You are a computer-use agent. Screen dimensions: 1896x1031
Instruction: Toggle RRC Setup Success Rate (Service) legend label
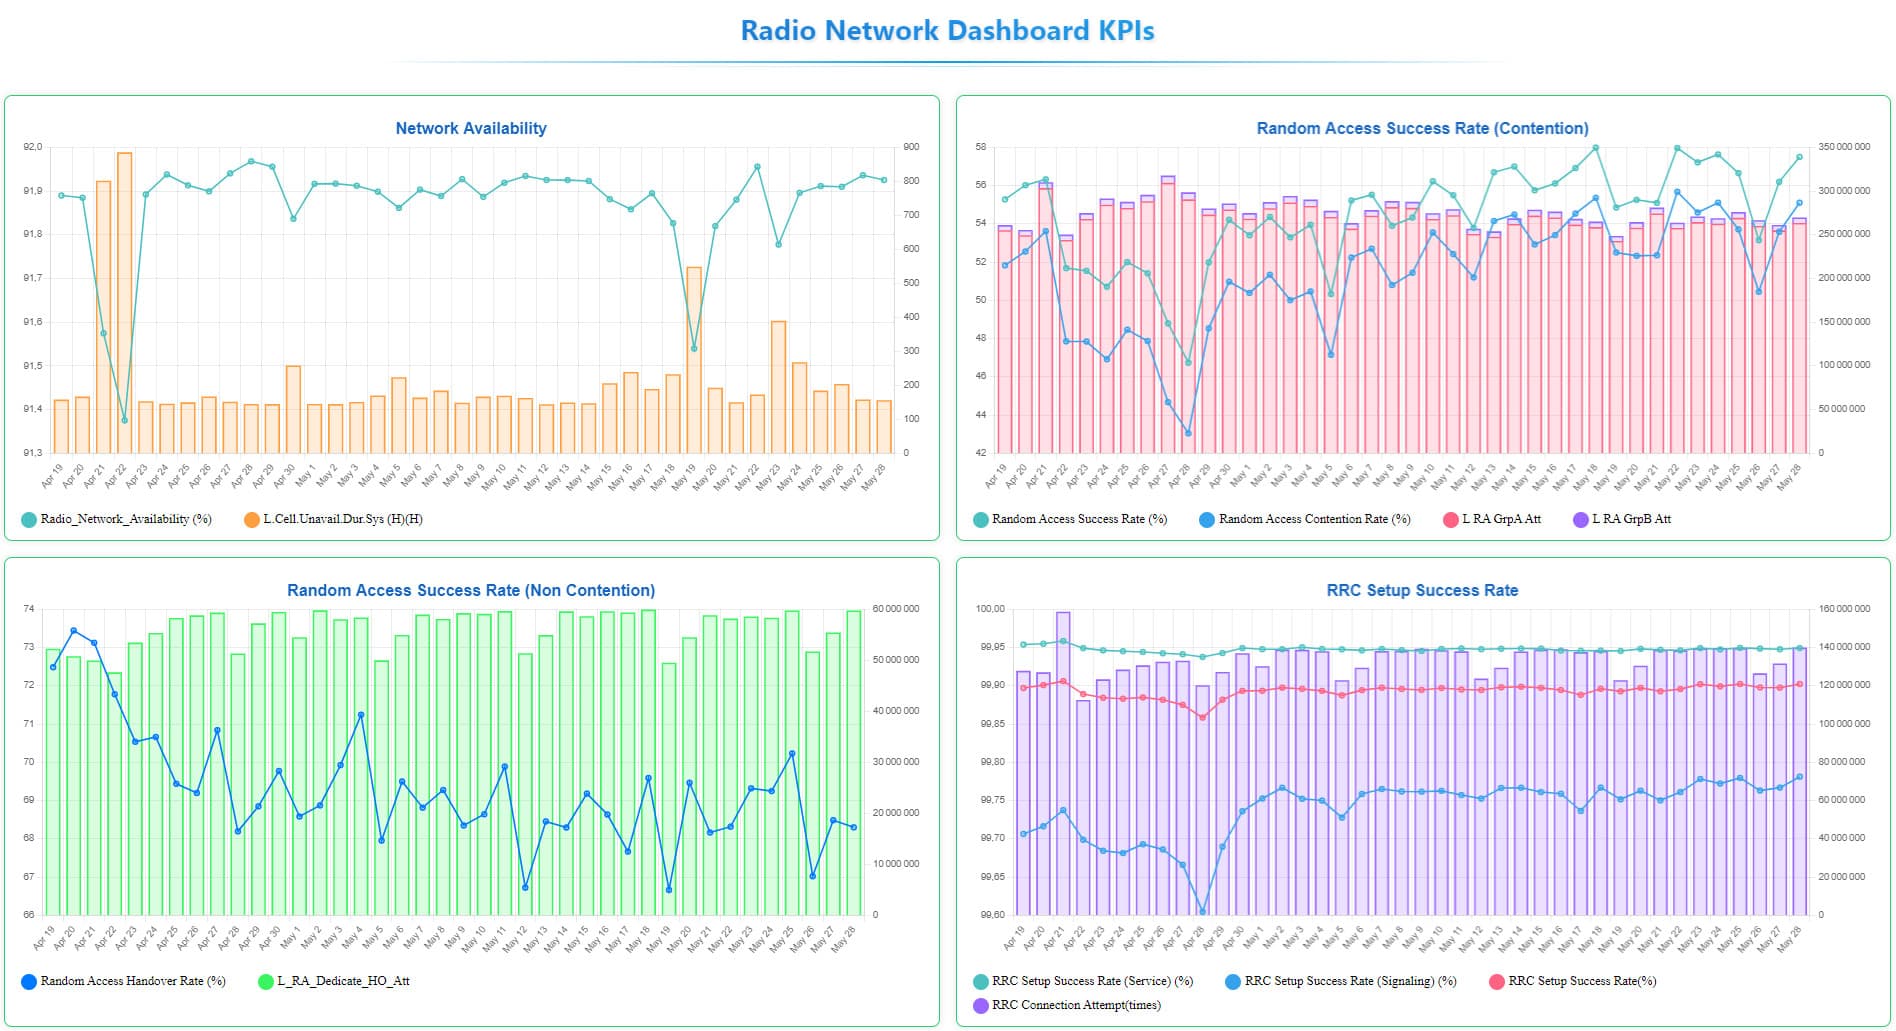coord(1092,981)
